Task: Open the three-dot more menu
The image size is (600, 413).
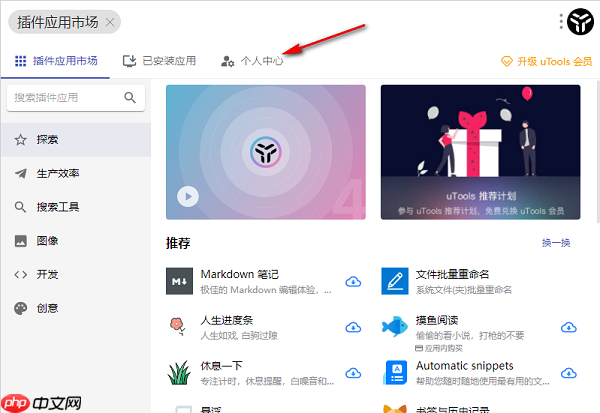Action: pyautogui.click(x=561, y=22)
